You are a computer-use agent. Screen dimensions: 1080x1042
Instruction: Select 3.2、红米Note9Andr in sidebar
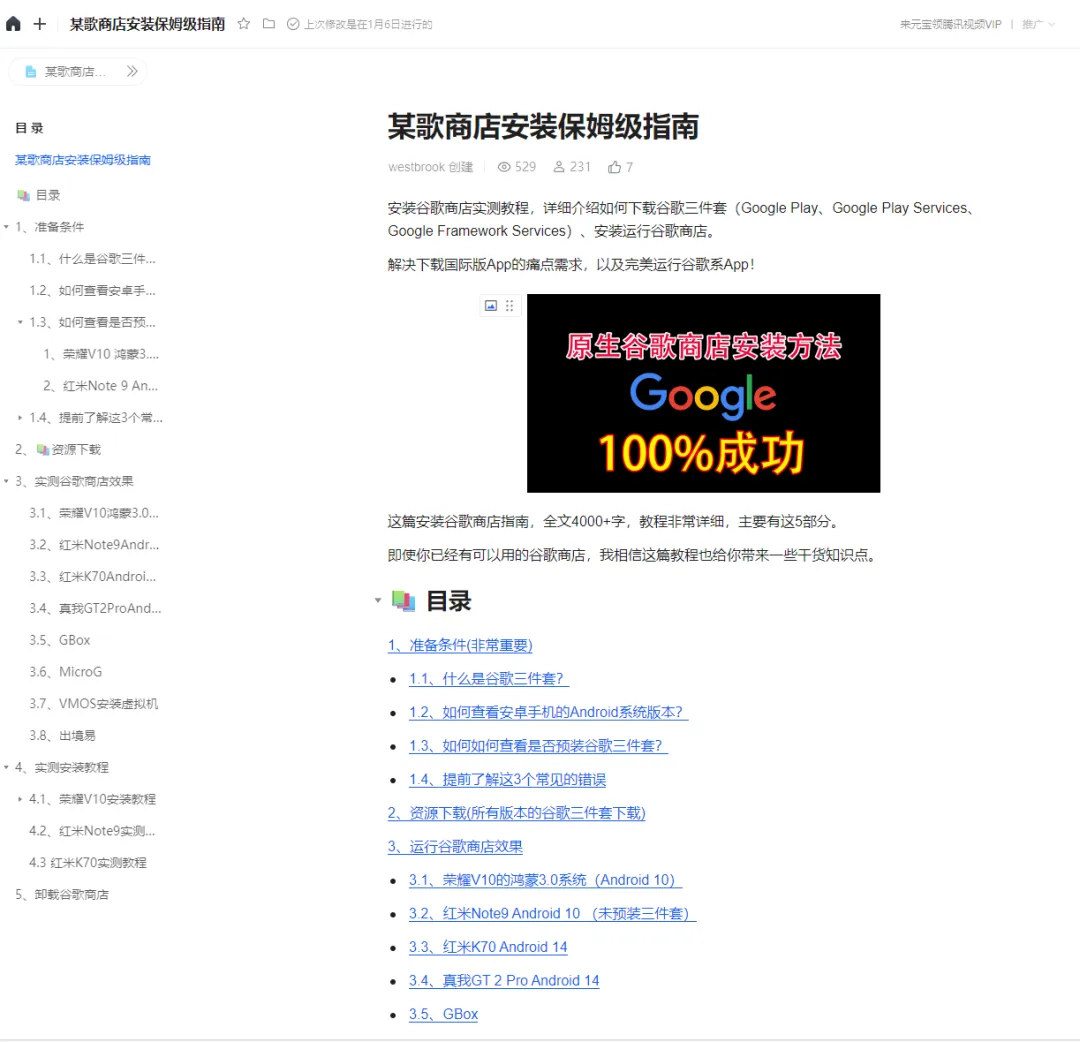pos(94,544)
